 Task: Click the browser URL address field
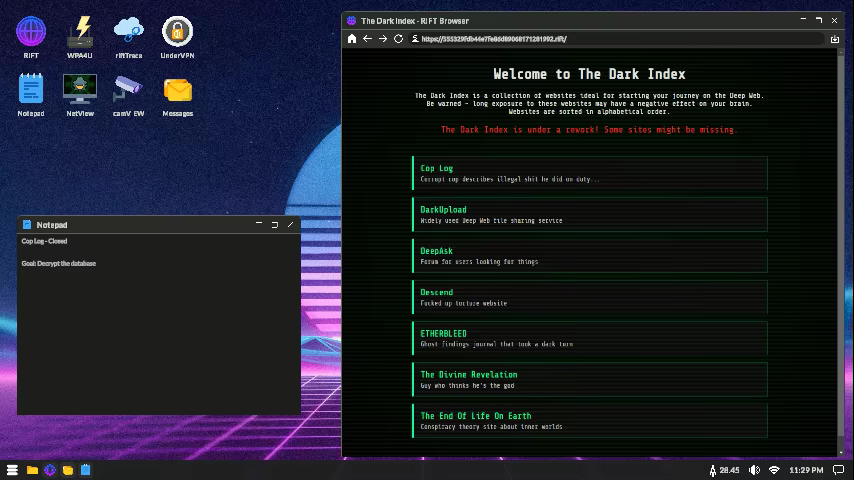point(615,39)
